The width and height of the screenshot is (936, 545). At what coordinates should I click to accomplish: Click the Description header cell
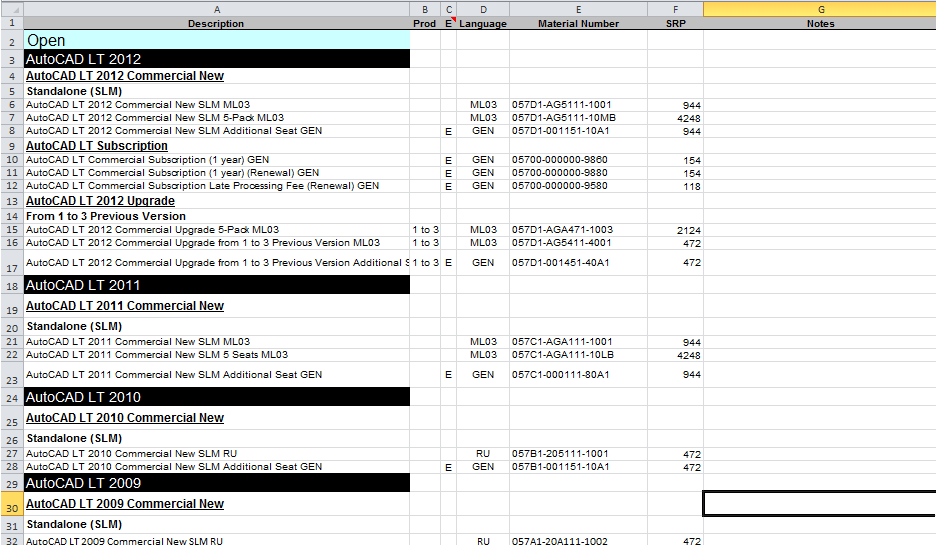coord(217,23)
